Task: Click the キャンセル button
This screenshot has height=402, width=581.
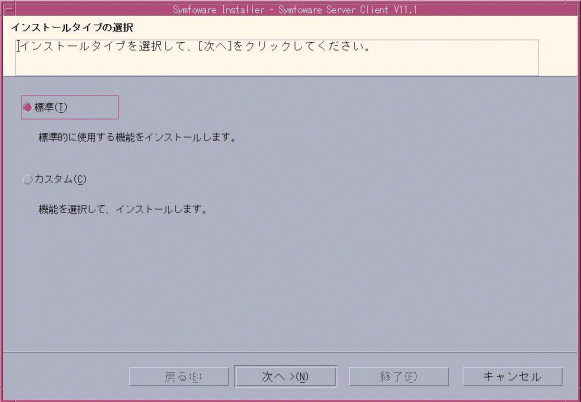Action: tap(512, 377)
